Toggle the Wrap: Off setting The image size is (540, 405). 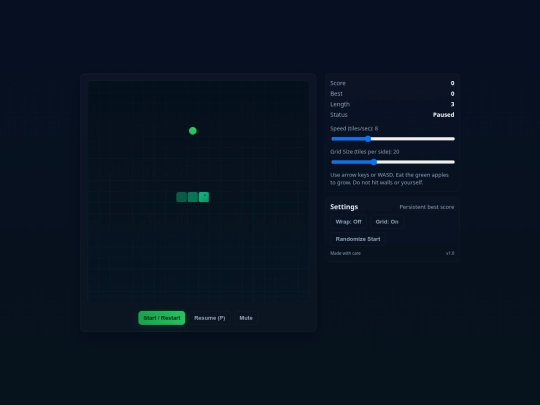(x=348, y=222)
